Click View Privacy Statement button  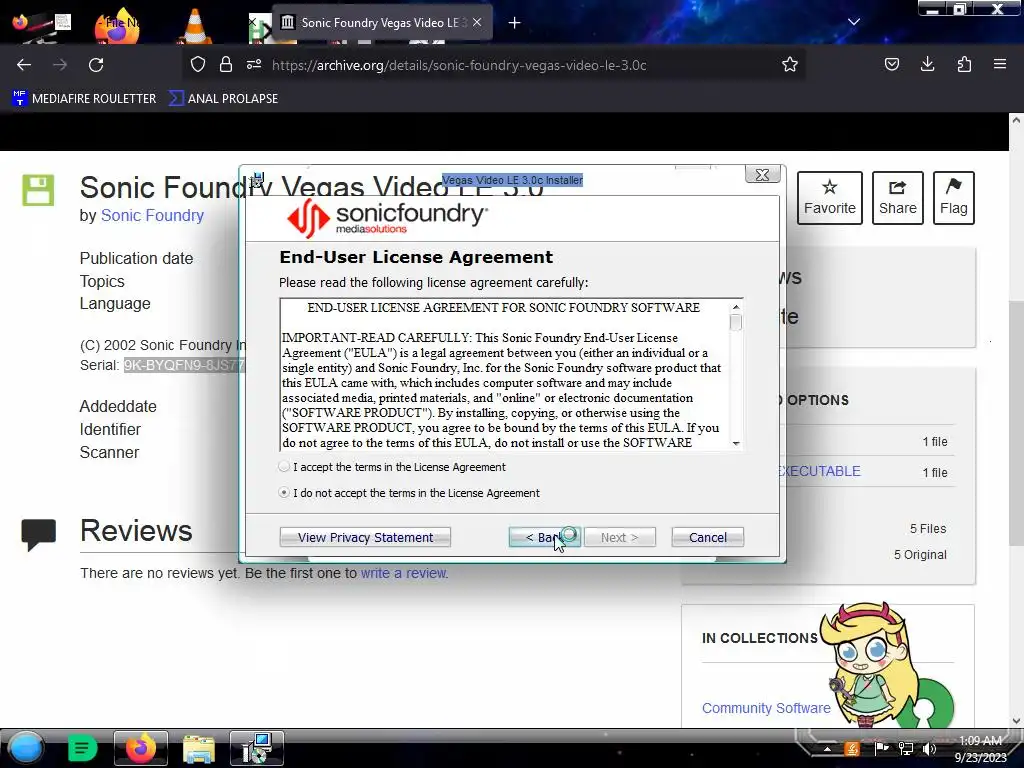coord(365,537)
